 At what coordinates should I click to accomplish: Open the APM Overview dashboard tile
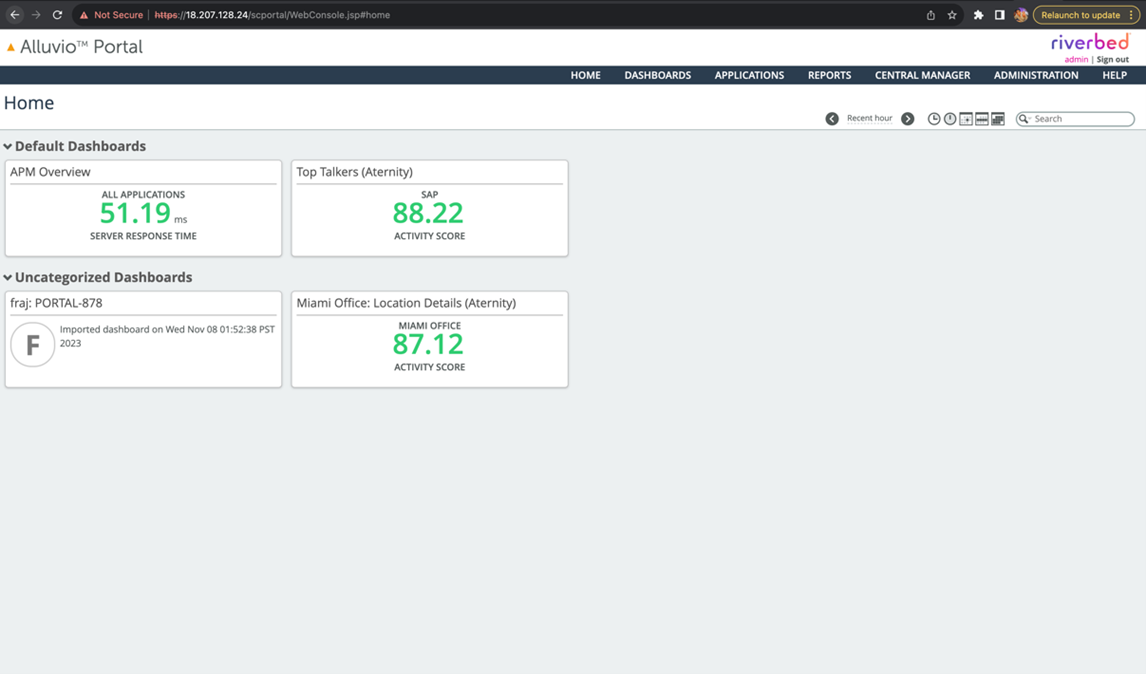[143, 208]
